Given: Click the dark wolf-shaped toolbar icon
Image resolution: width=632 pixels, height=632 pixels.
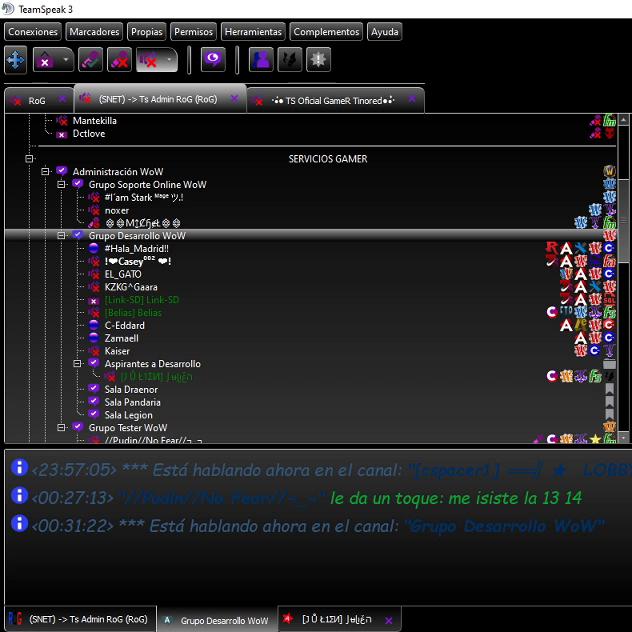Looking at the screenshot, I should [290, 60].
